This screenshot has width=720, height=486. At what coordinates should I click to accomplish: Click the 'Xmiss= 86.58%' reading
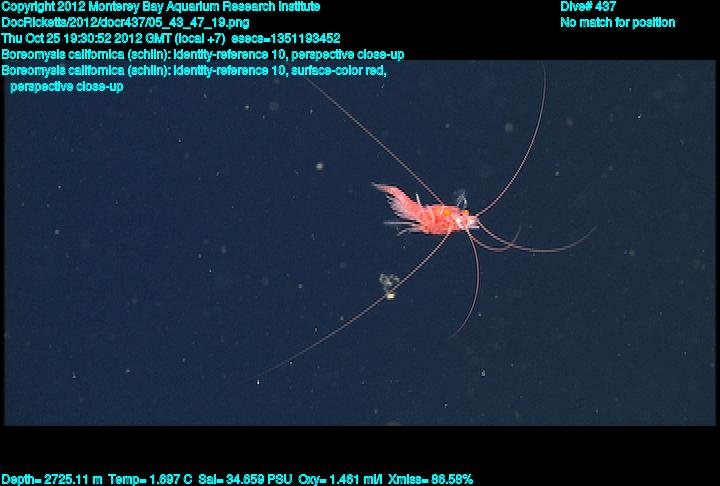tap(430, 480)
